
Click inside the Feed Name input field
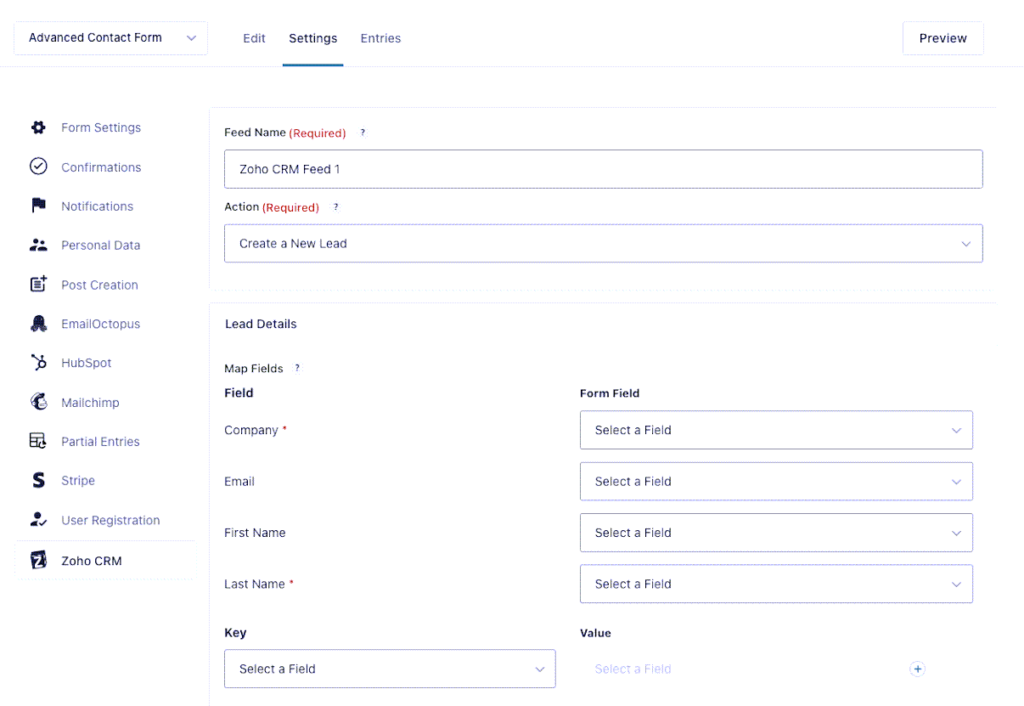coord(603,169)
